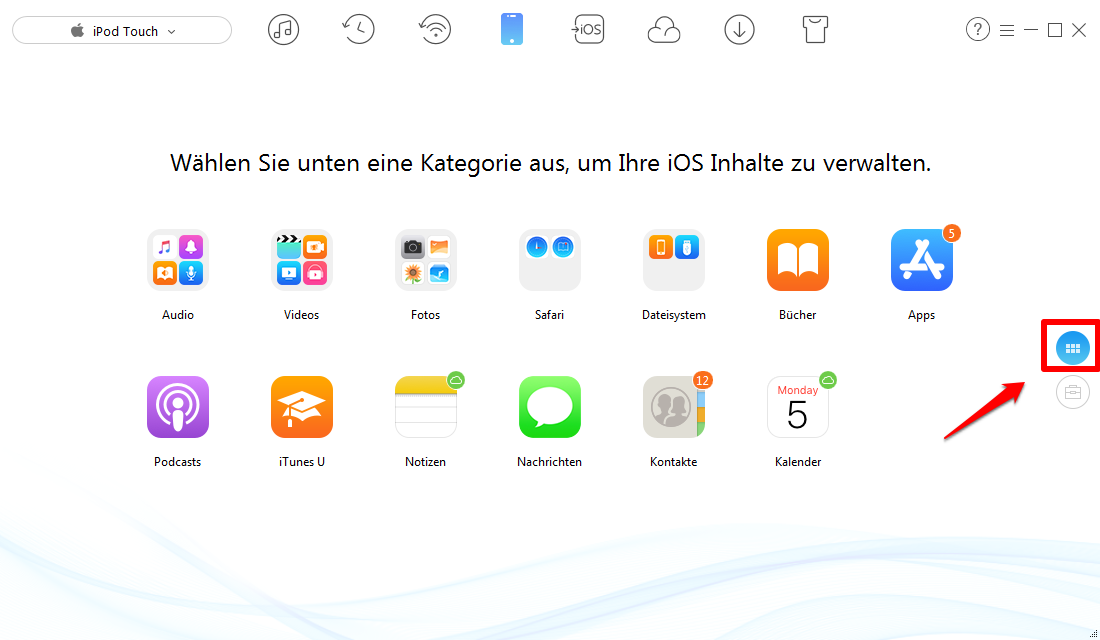This screenshot has width=1100, height=640.
Task: Open the Wi-Fi air backup icon
Action: tap(435, 29)
